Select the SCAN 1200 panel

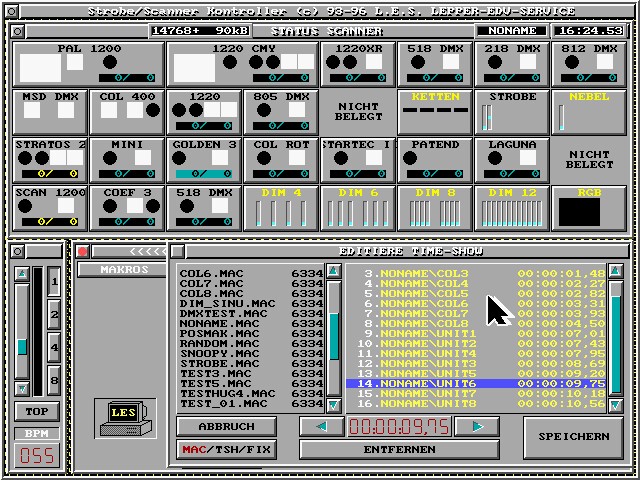click(50, 208)
